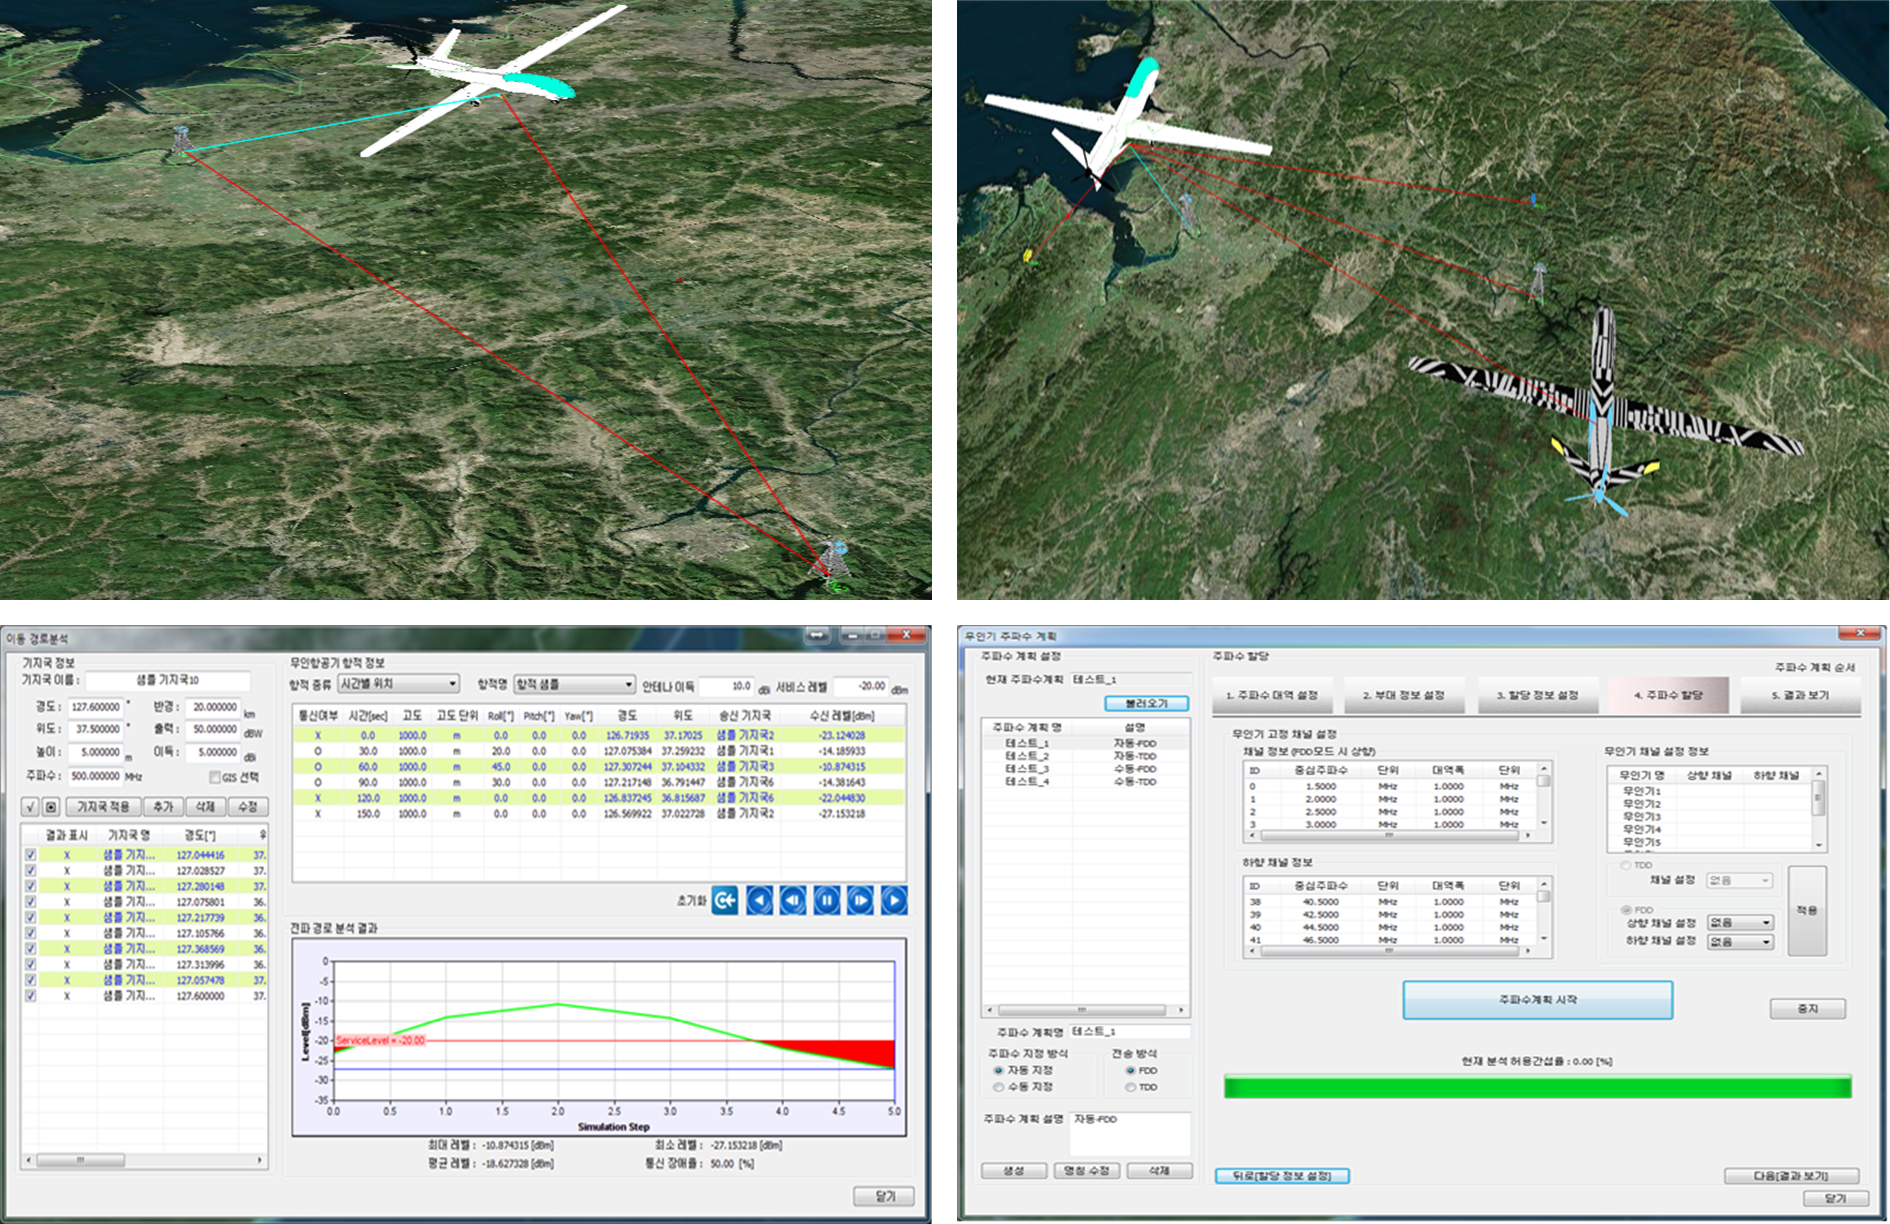
Task: Select the 수동 지정 radio button
Action: tap(998, 1087)
